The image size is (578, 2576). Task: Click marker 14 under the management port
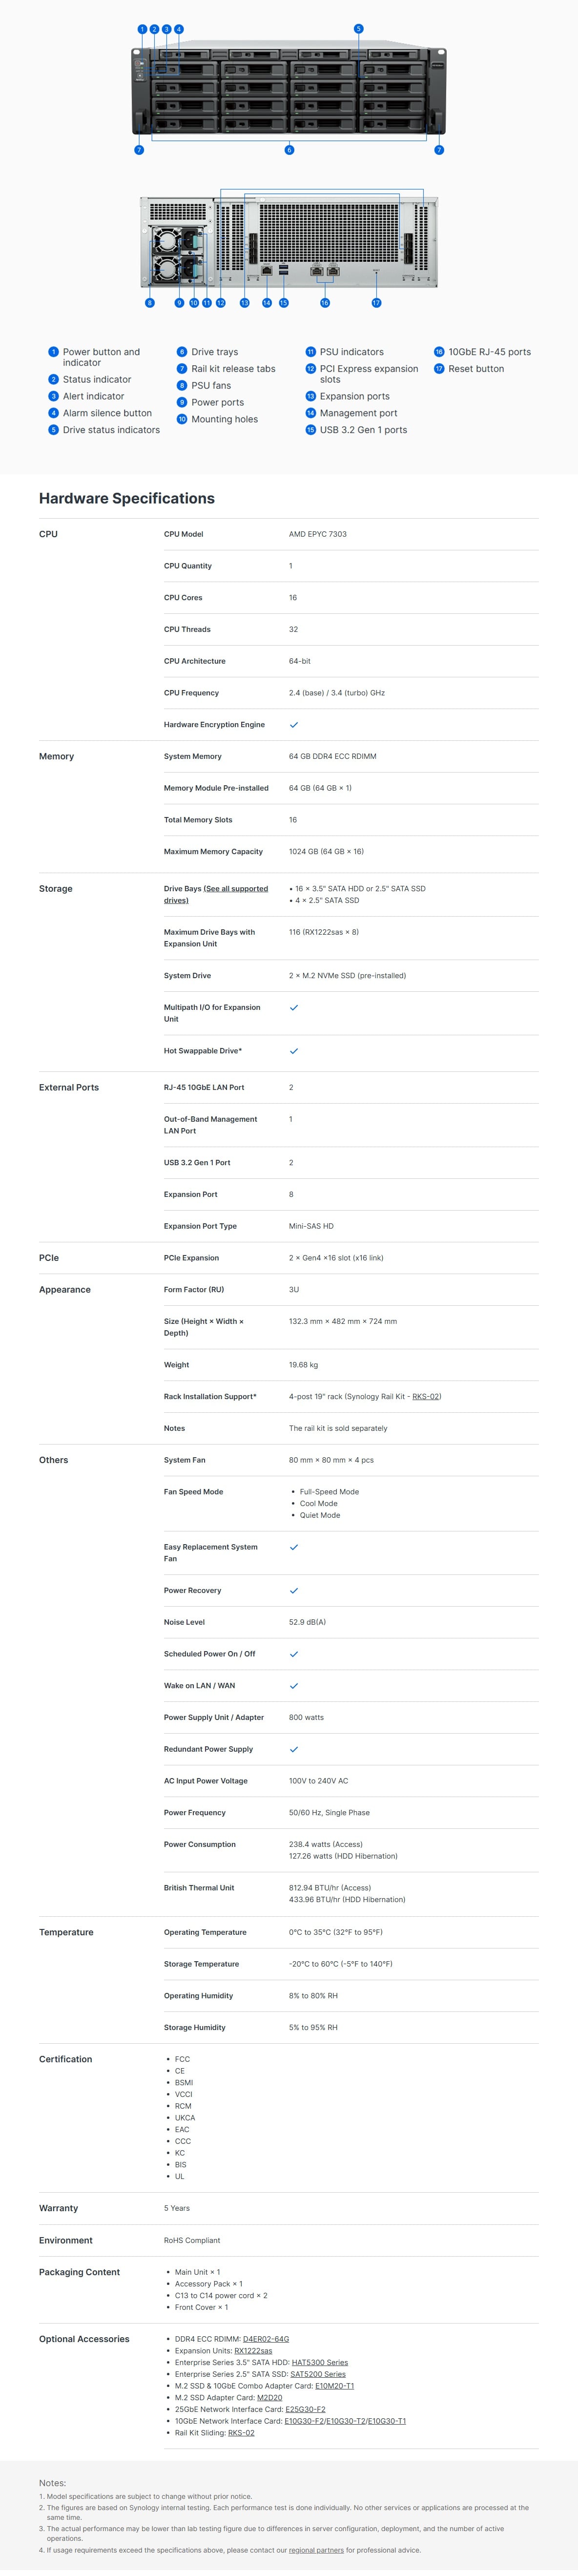[267, 303]
